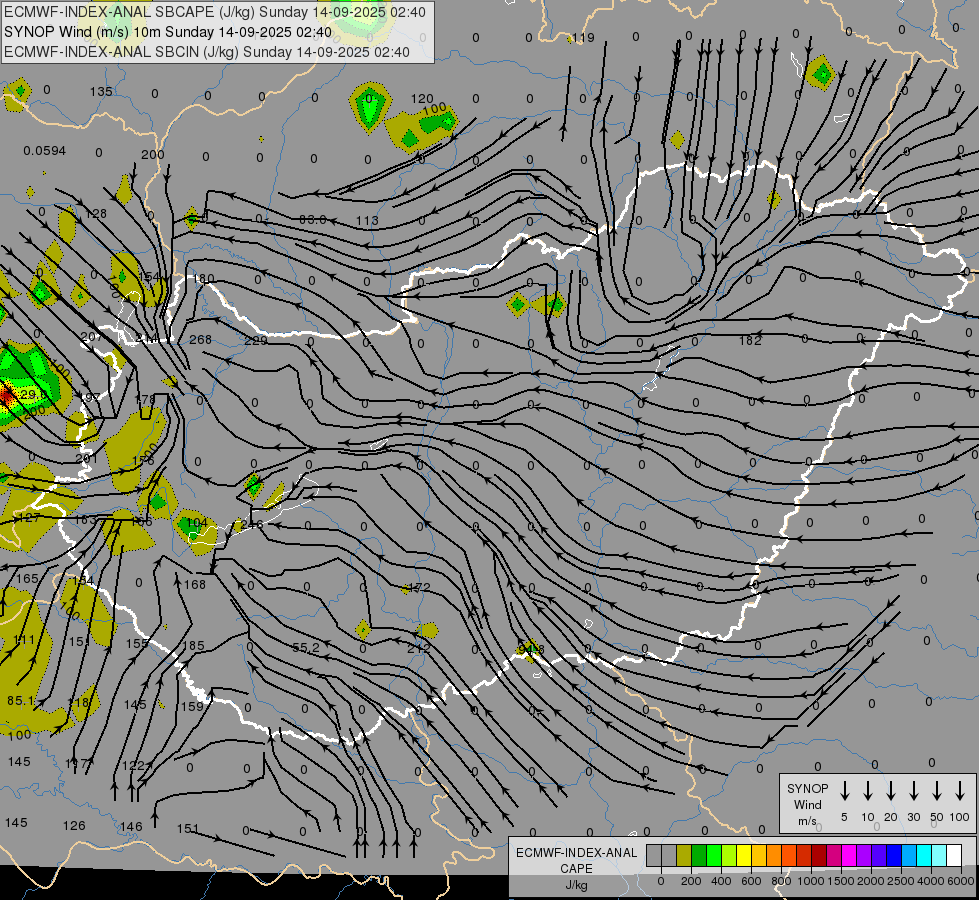
Task: Click the 104 value in green patch
Action: coord(197,522)
